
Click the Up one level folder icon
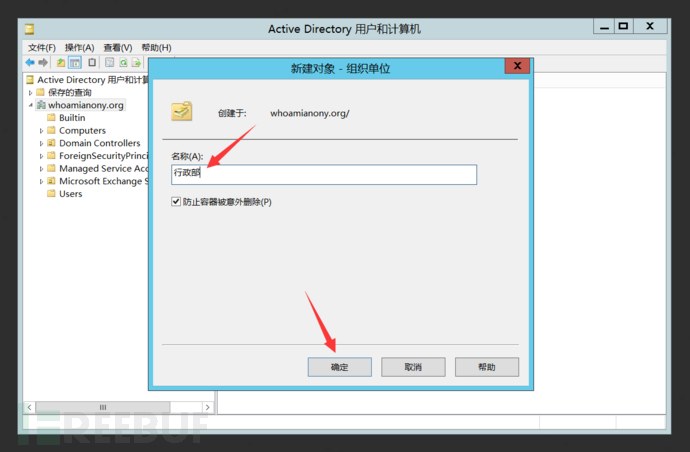pyautogui.click(x=61, y=62)
